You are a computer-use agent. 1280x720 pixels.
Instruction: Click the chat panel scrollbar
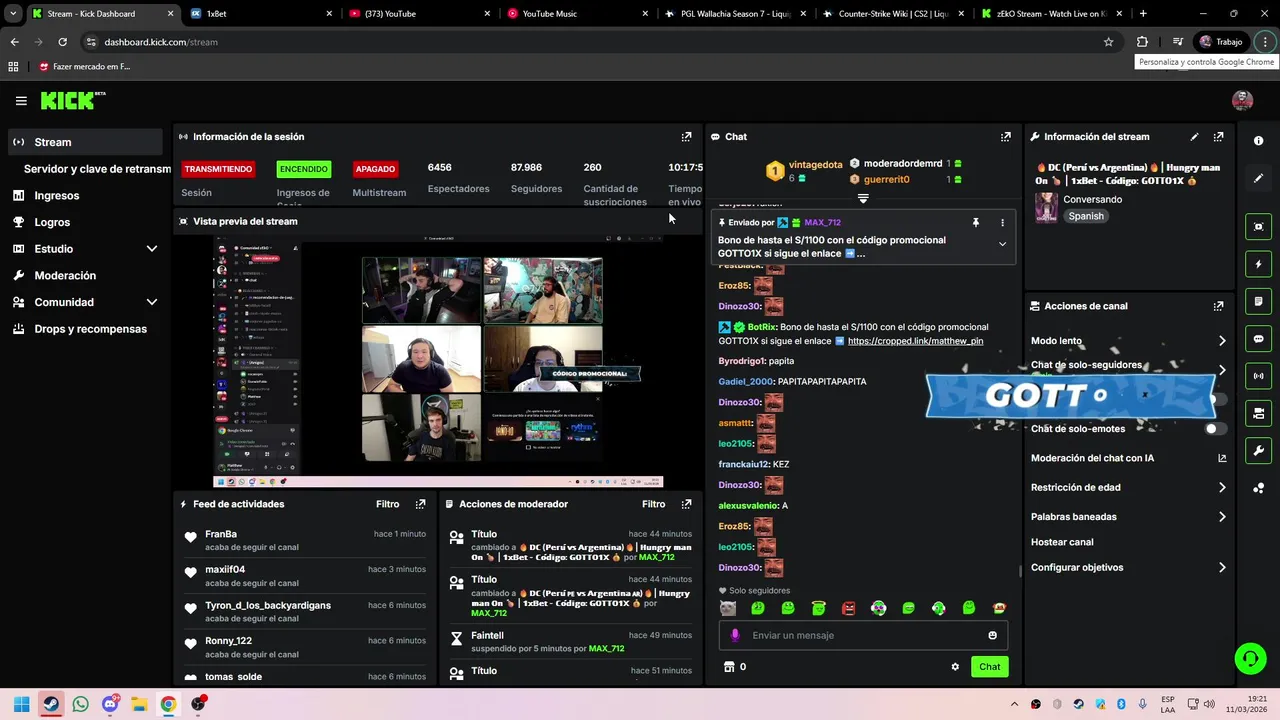[1019, 571]
